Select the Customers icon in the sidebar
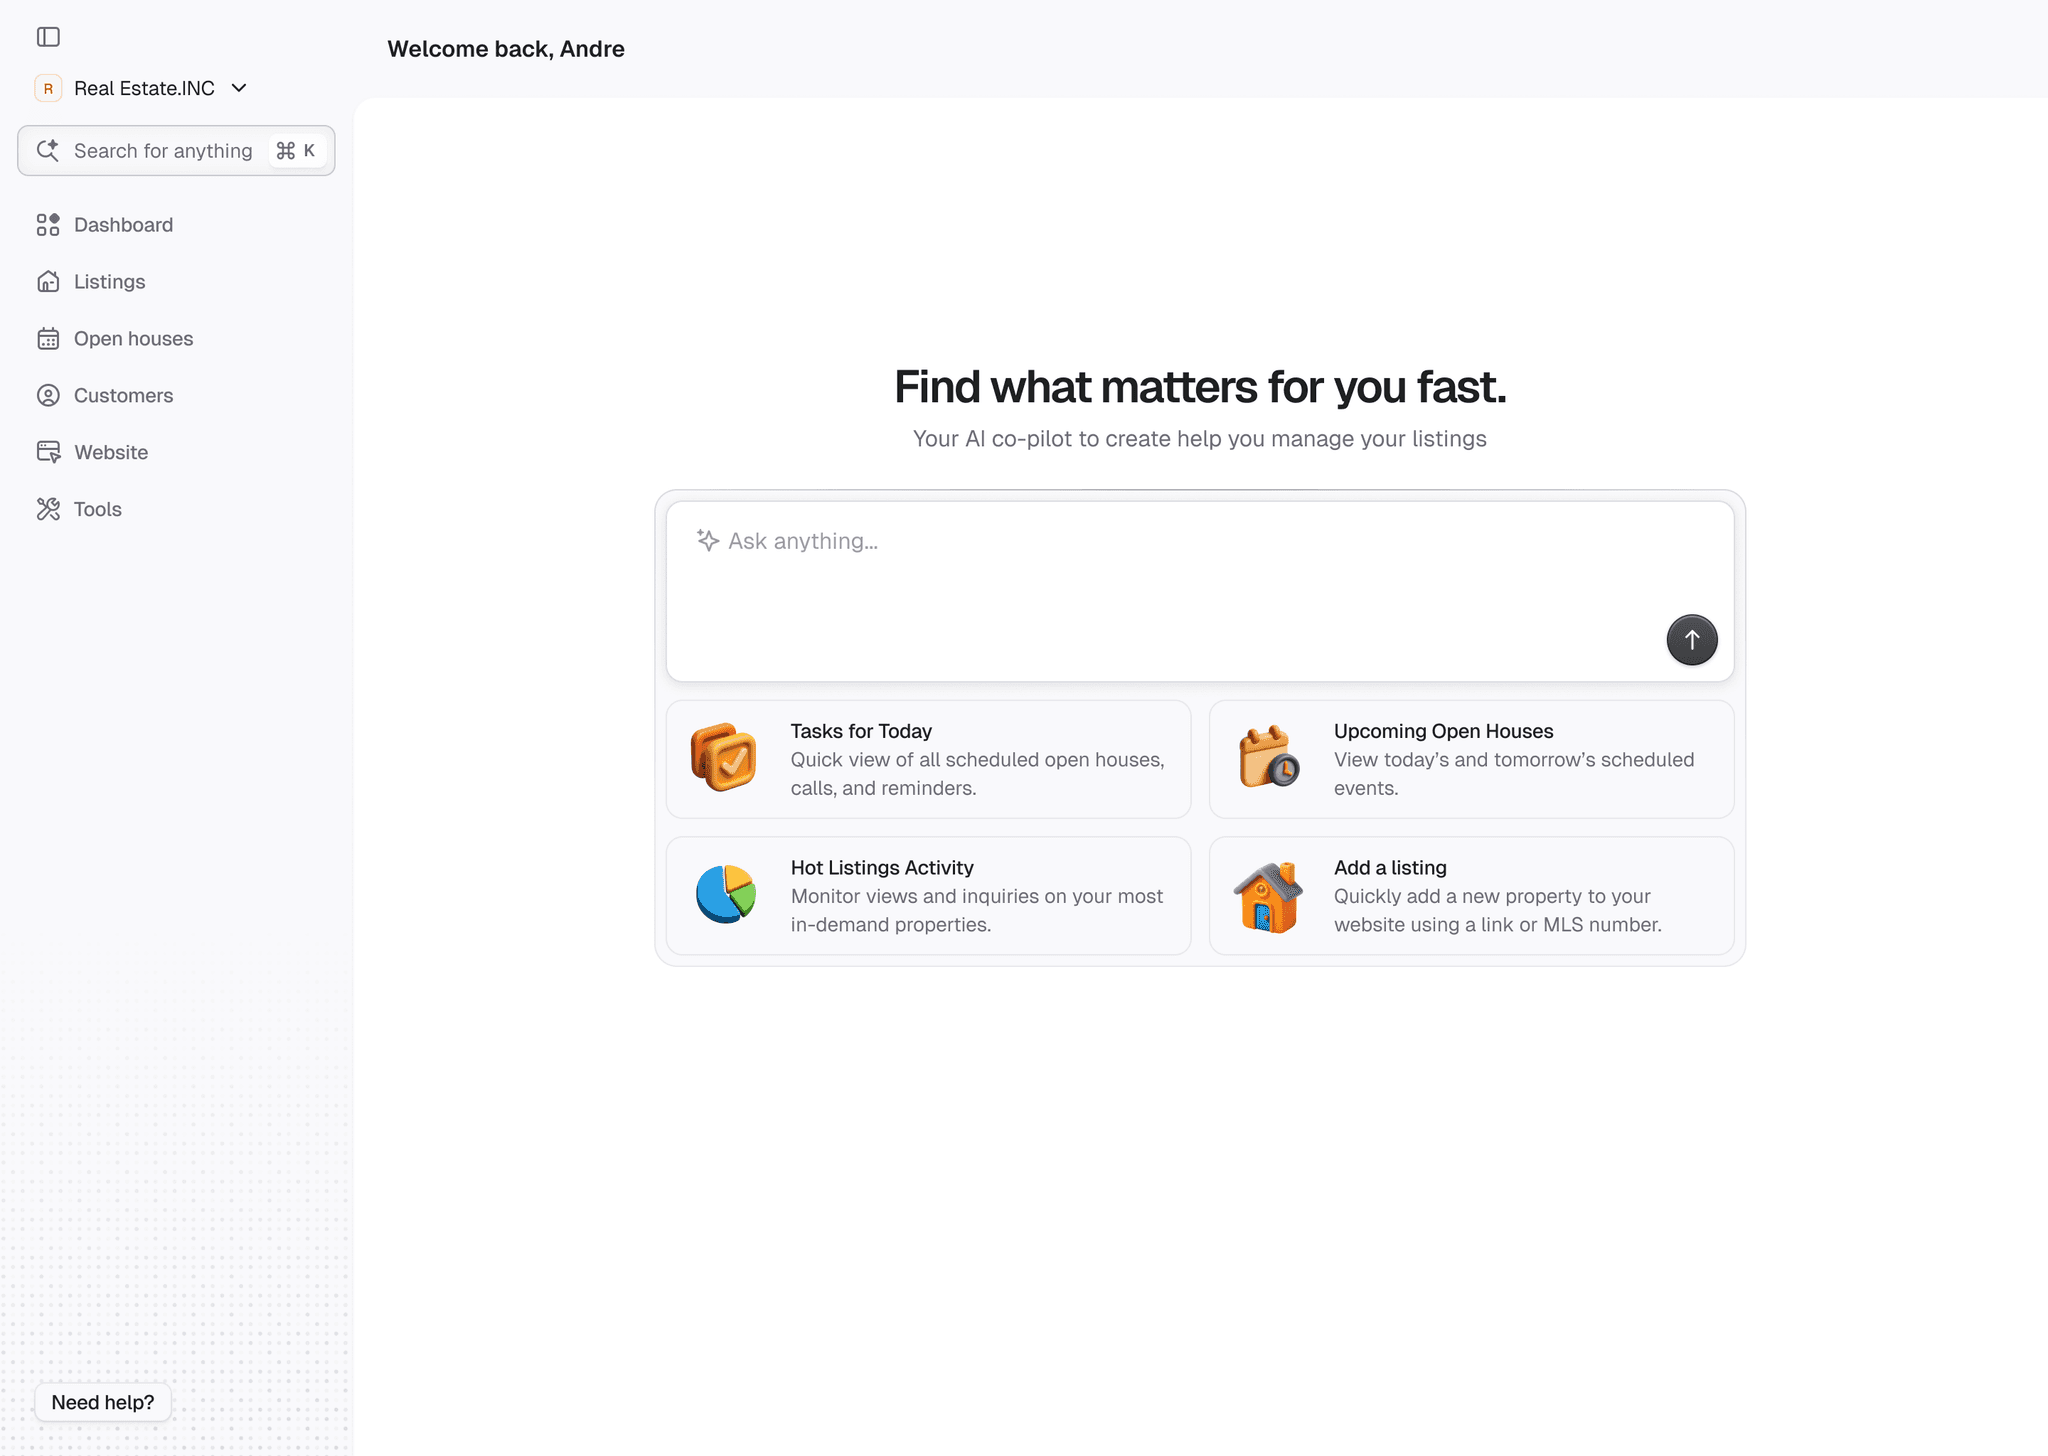 click(47, 395)
